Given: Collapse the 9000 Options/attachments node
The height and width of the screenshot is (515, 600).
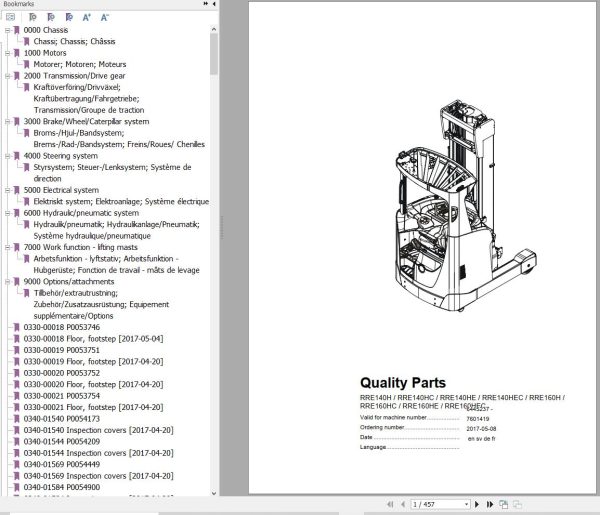Looking at the screenshot, I should (x=7, y=282).
